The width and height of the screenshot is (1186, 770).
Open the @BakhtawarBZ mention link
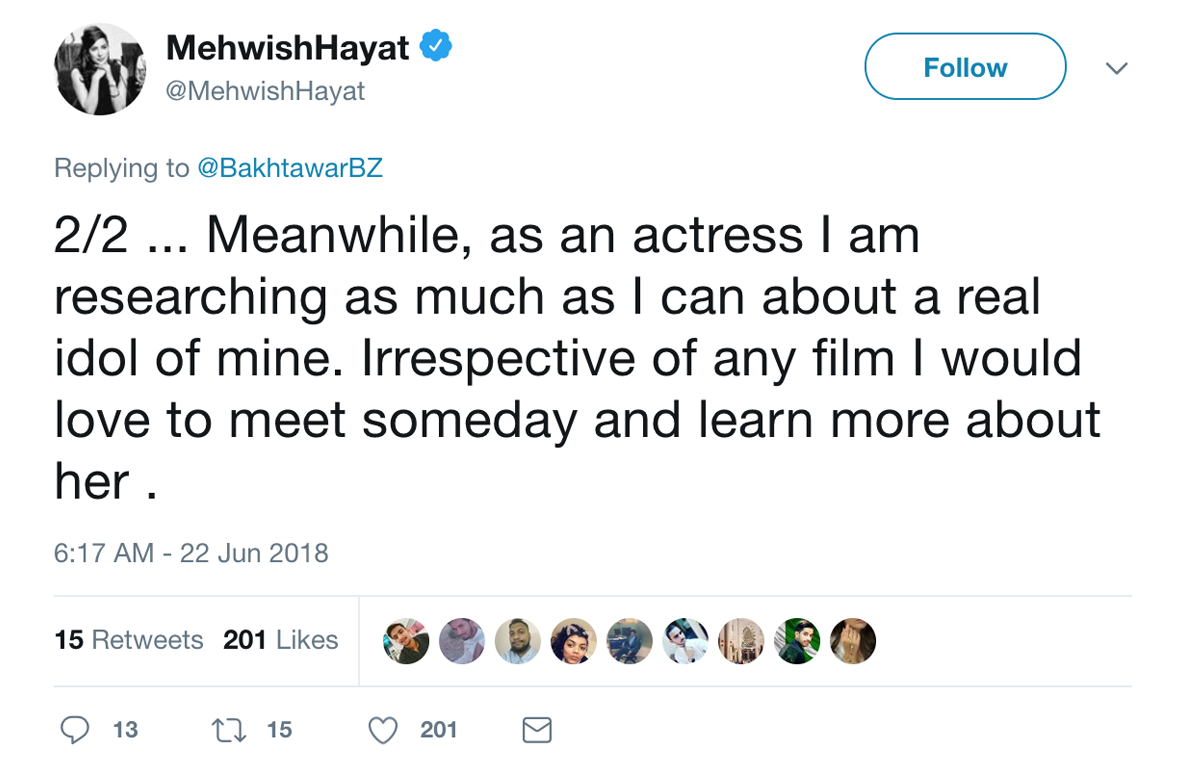pos(290,168)
